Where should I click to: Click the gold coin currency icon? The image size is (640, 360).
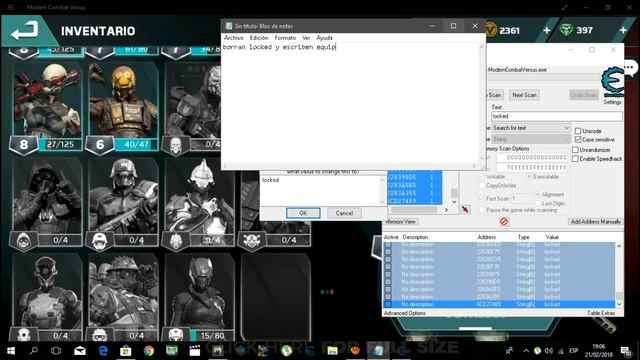click(x=491, y=30)
